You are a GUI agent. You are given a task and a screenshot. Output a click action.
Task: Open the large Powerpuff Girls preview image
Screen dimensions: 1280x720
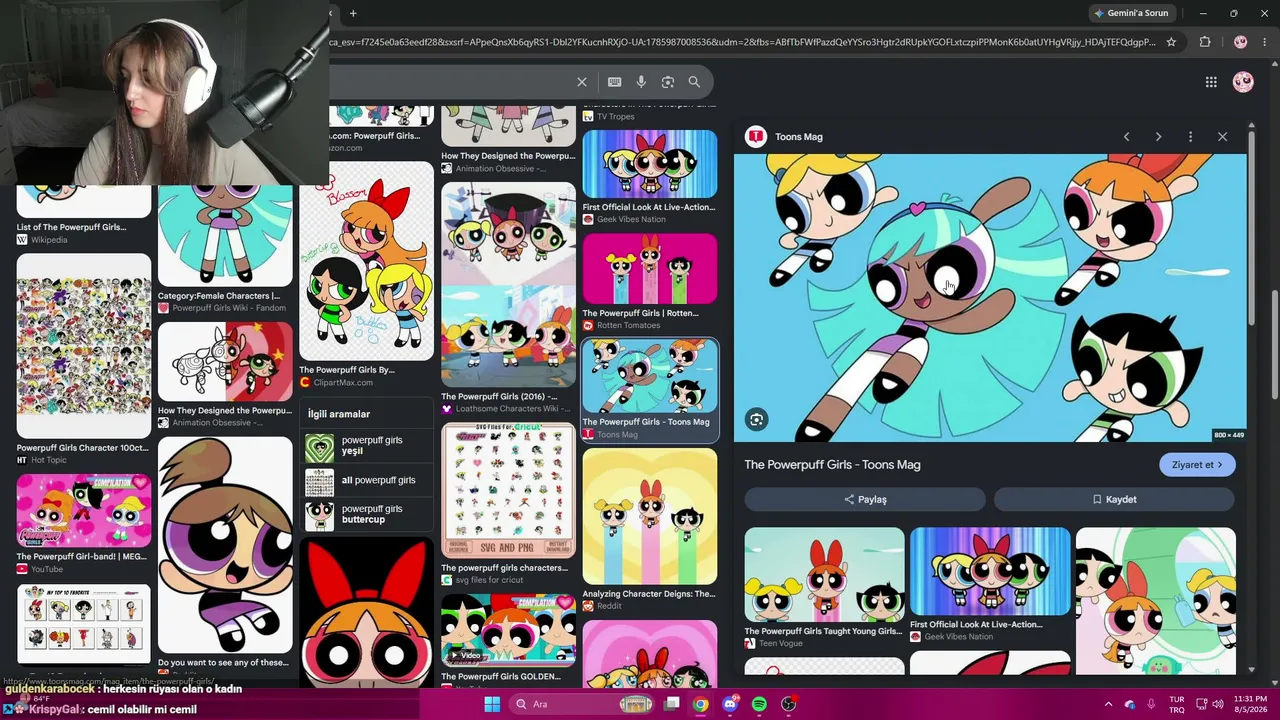click(990, 298)
